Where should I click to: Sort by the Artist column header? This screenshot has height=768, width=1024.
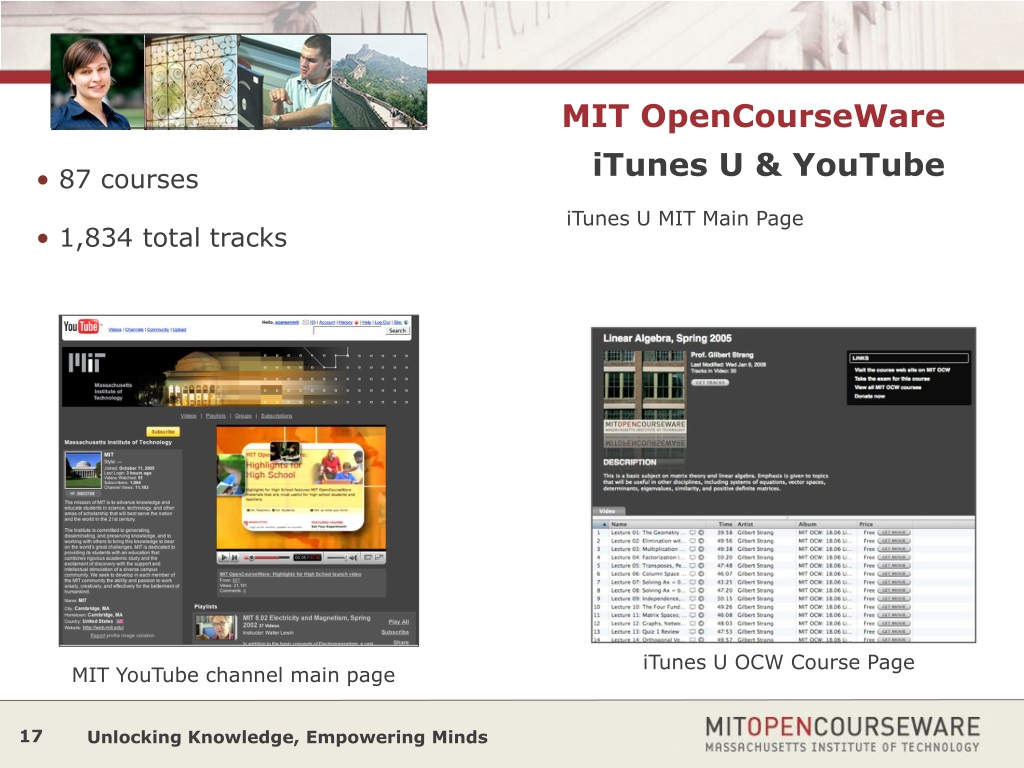click(x=765, y=524)
